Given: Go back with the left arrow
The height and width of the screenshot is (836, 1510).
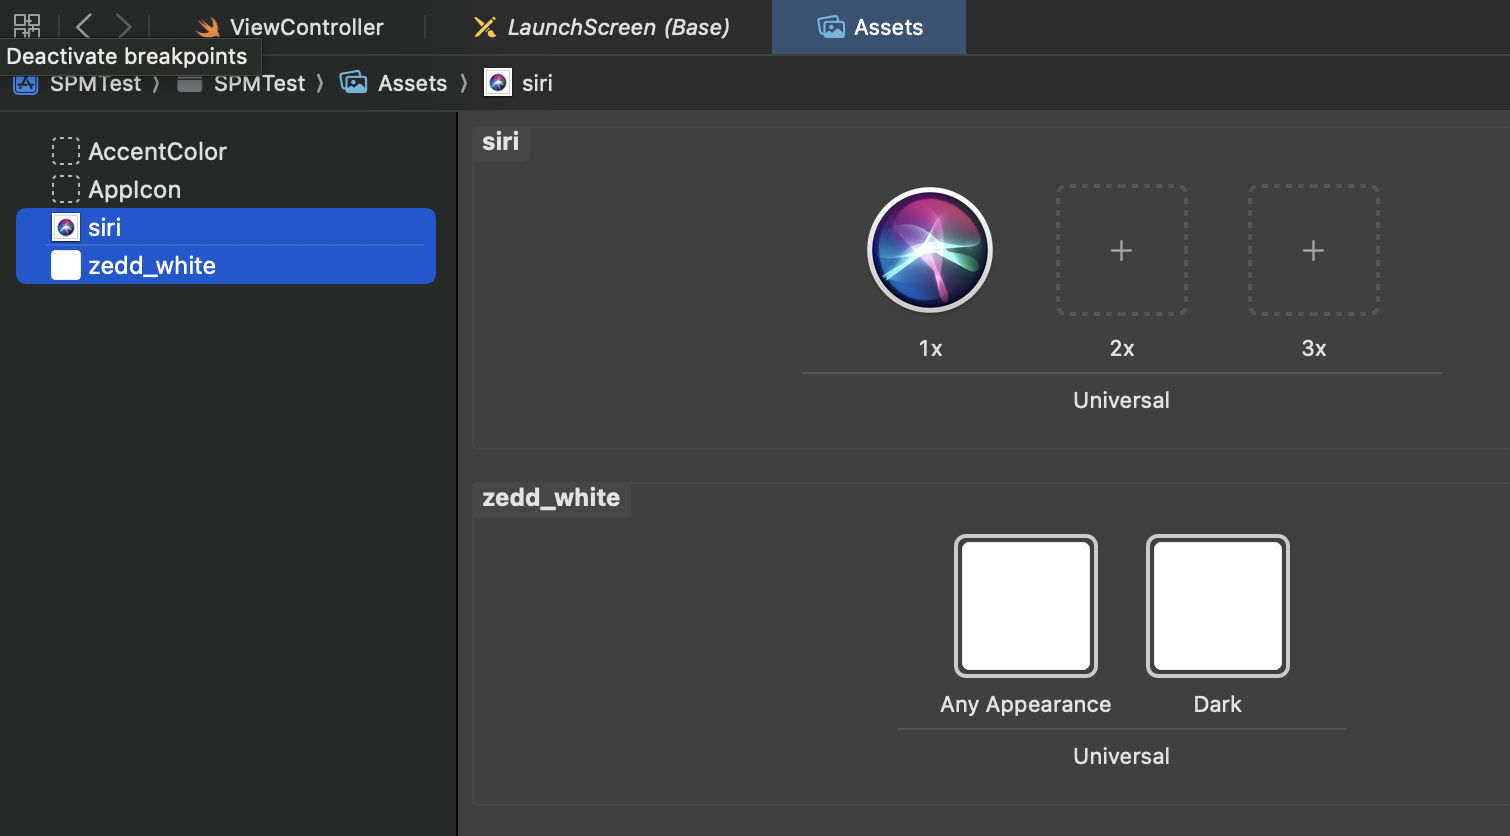Looking at the screenshot, I should (84, 26).
